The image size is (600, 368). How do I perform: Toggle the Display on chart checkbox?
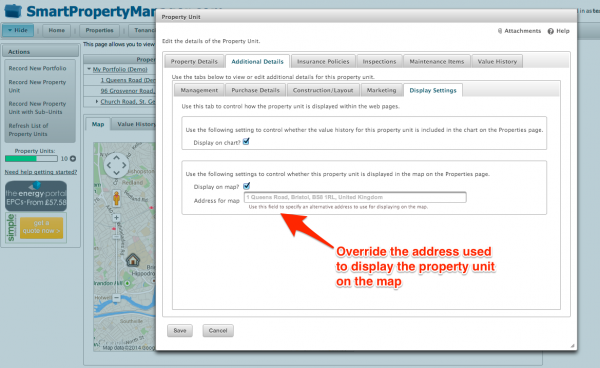click(x=246, y=142)
